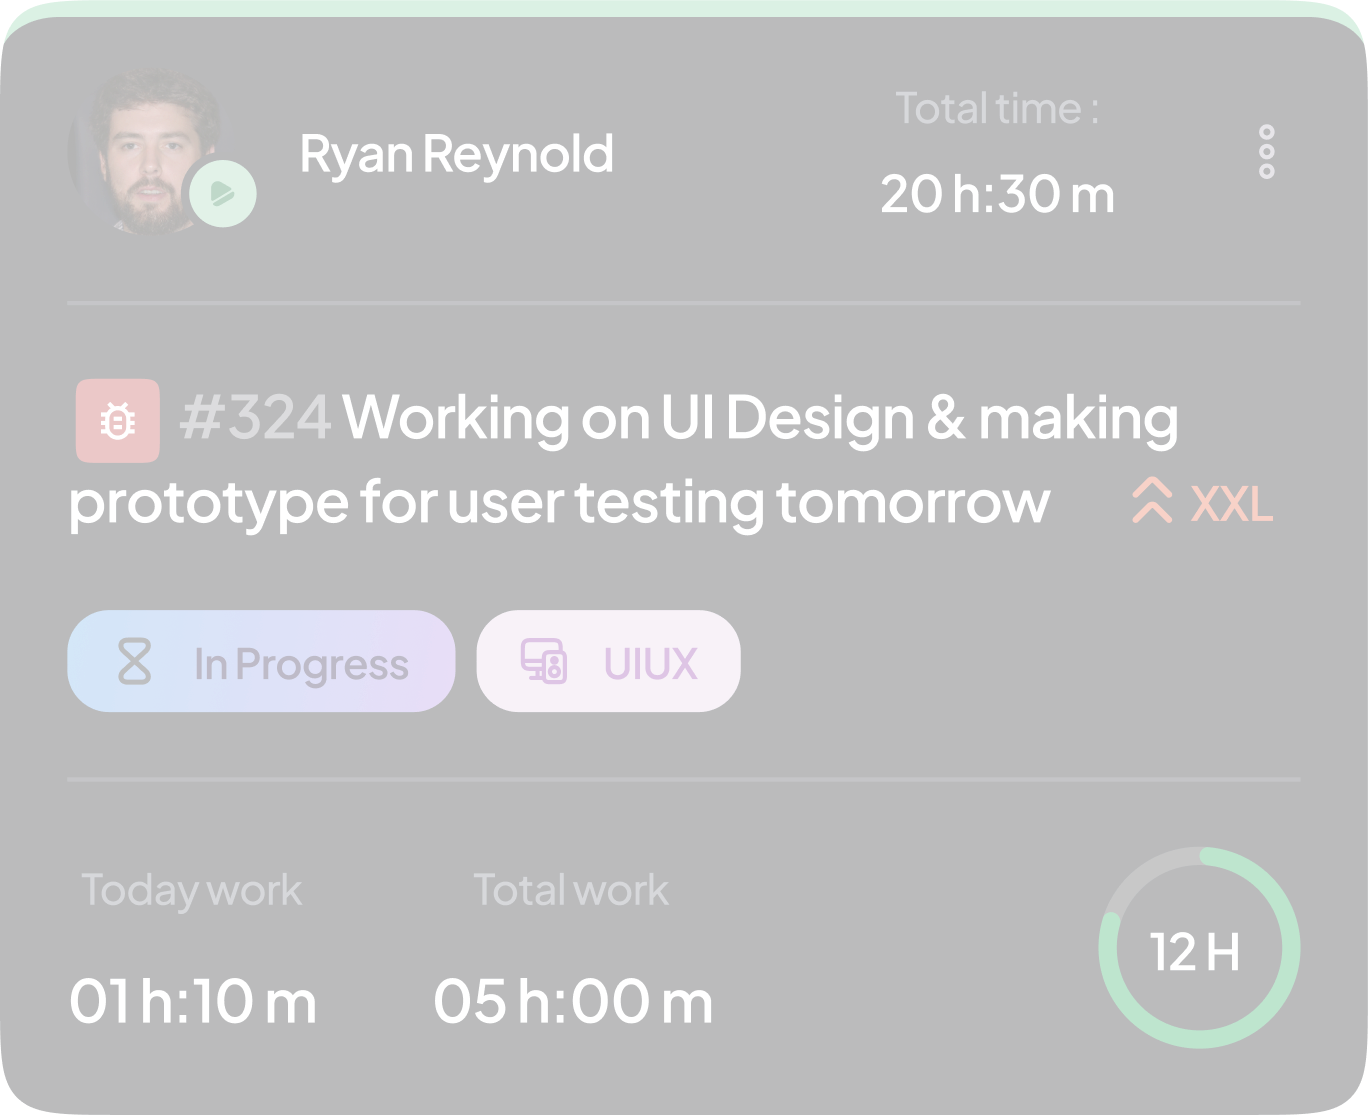Image resolution: width=1368 pixels, height=1115 pixels.
Task: Click the double chevron priority icon
Action: 1152,501
